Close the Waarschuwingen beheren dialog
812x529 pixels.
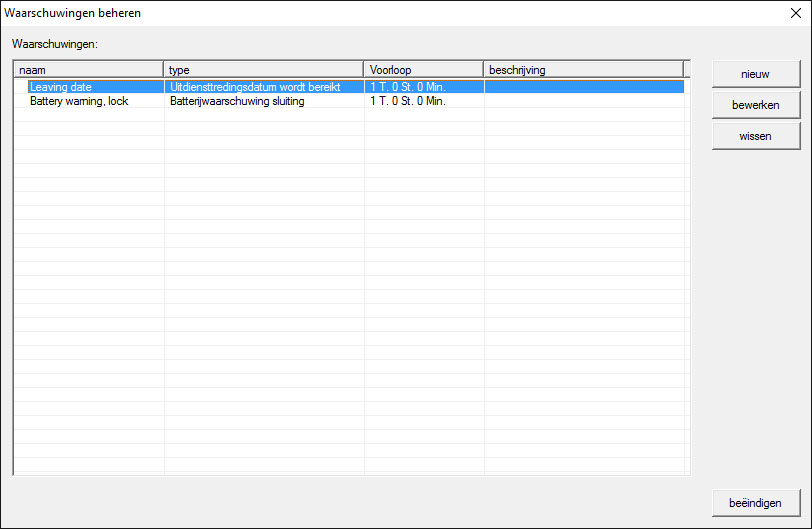(795, 13)
